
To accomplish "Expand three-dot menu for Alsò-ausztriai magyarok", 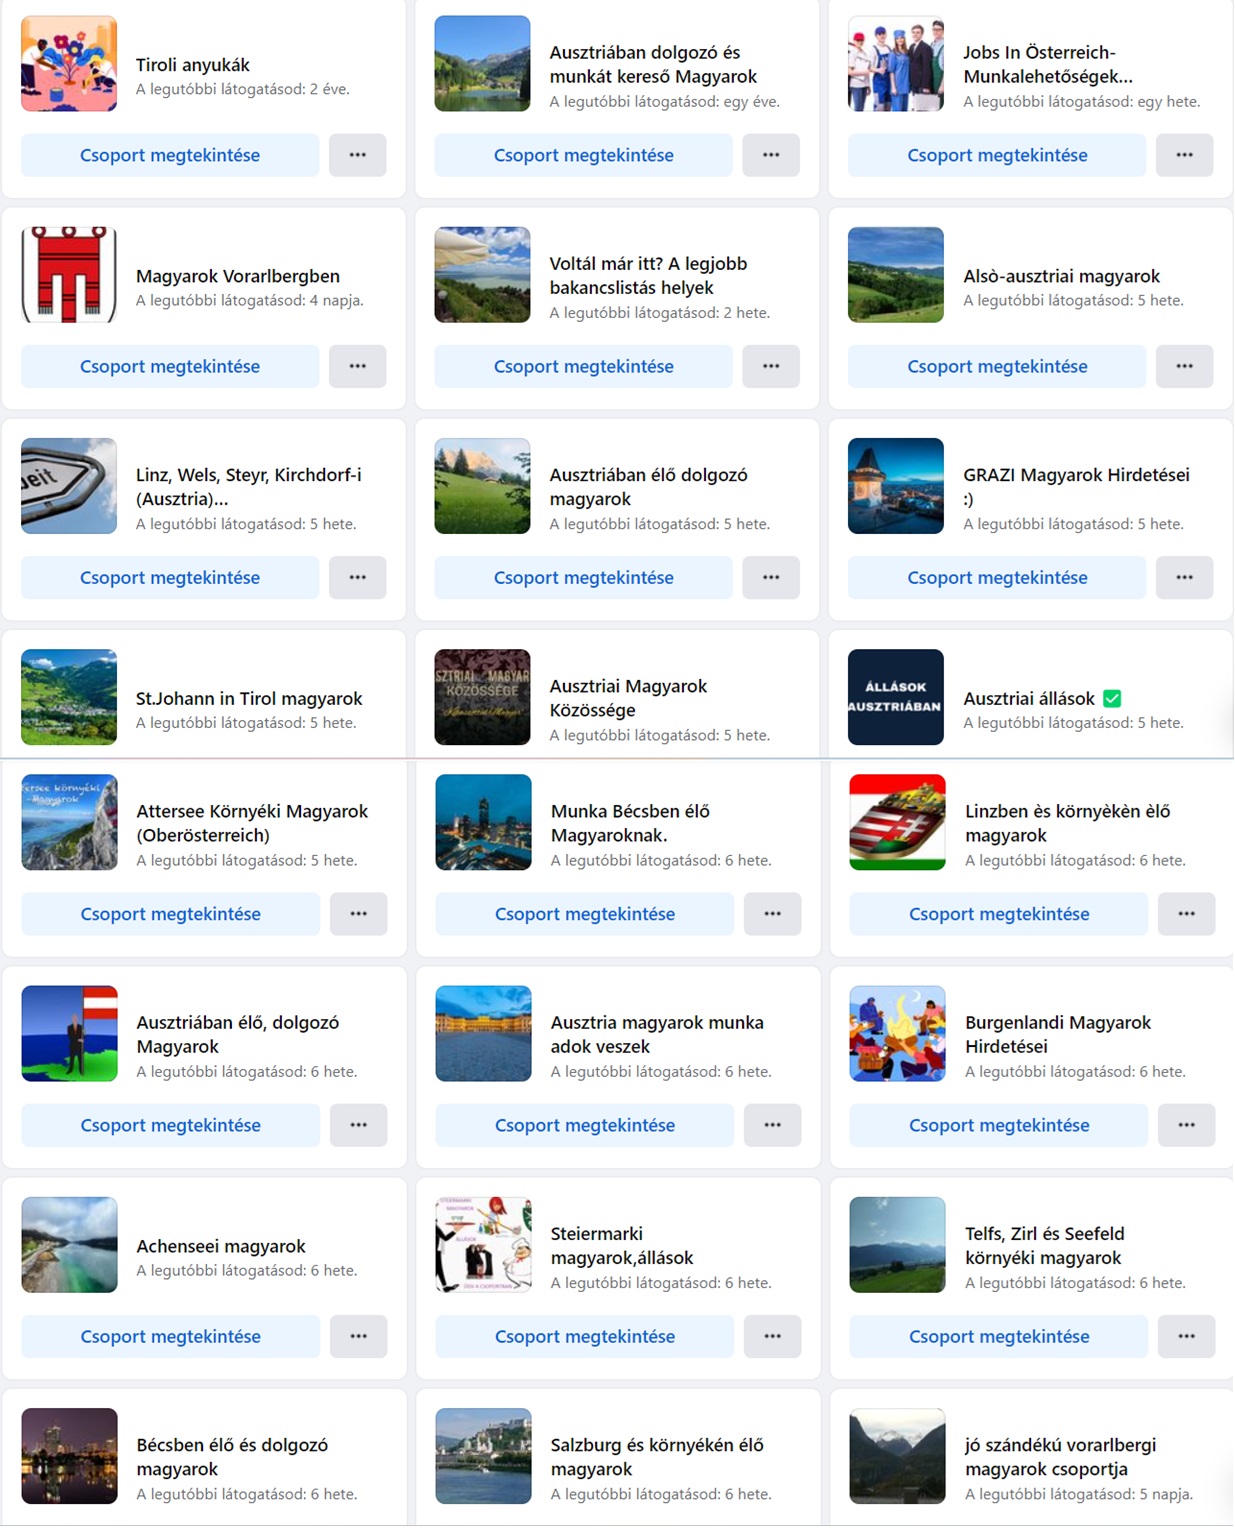I will tap(1184, 366).
